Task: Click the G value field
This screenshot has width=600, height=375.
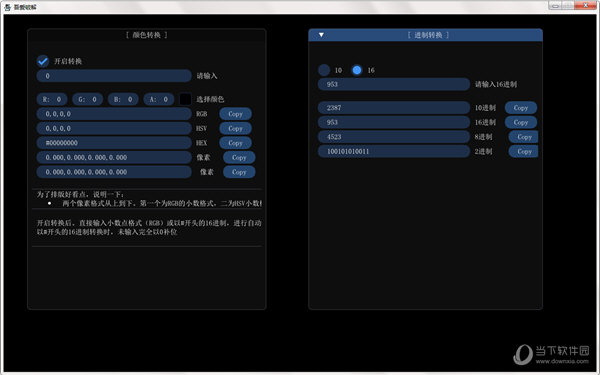Action: pos(88,99)
